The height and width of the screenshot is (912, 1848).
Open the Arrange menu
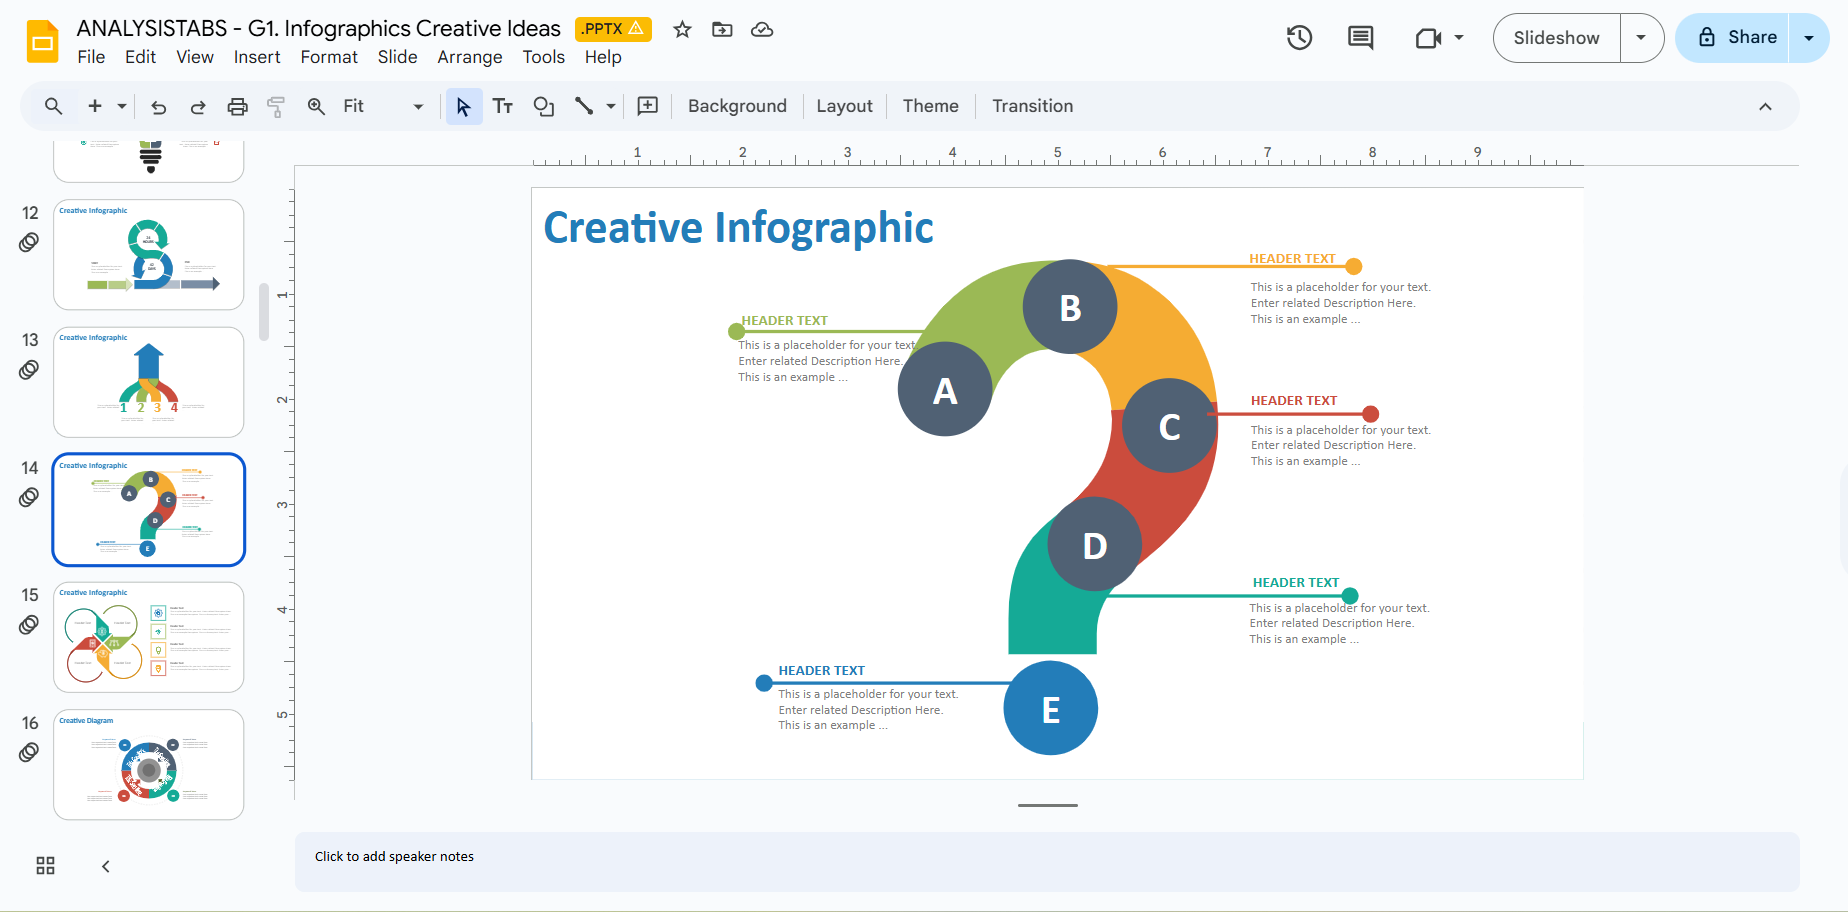coord(469,57)
